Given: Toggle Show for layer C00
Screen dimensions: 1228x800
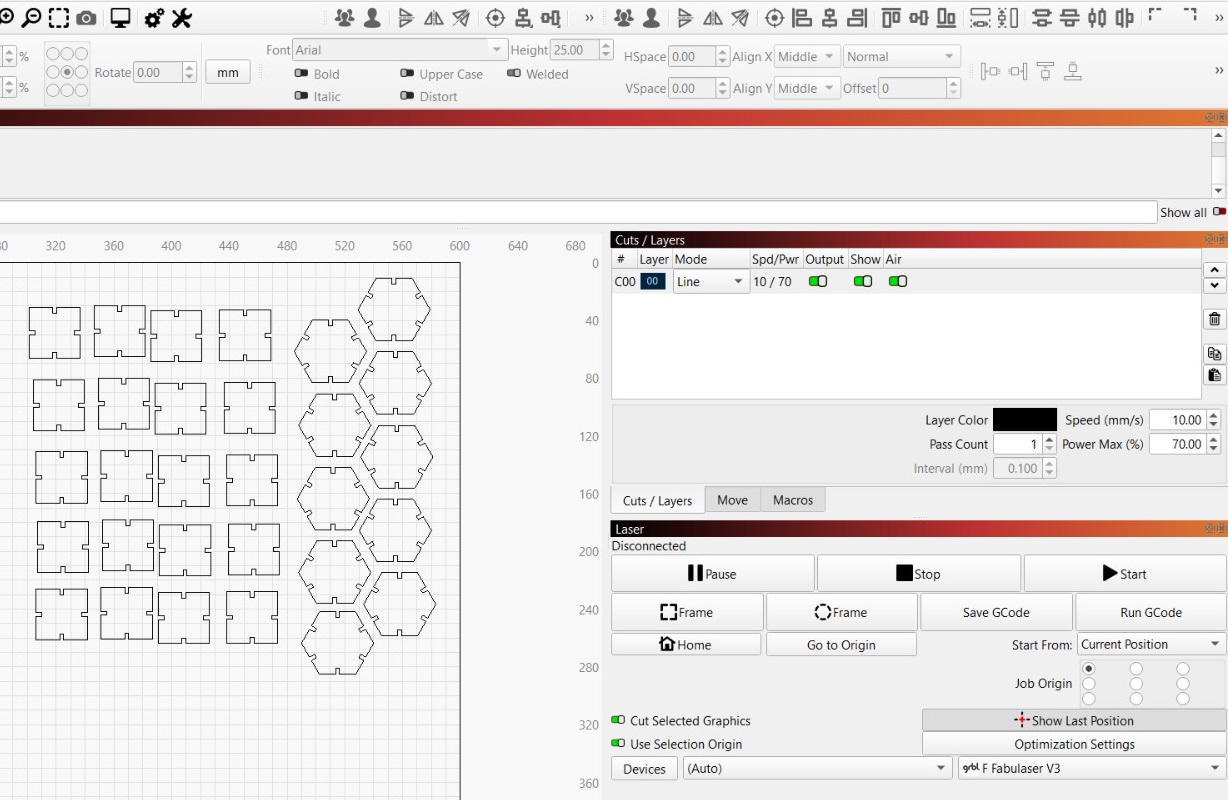Looking at the screenshot, I should [863, 282].
